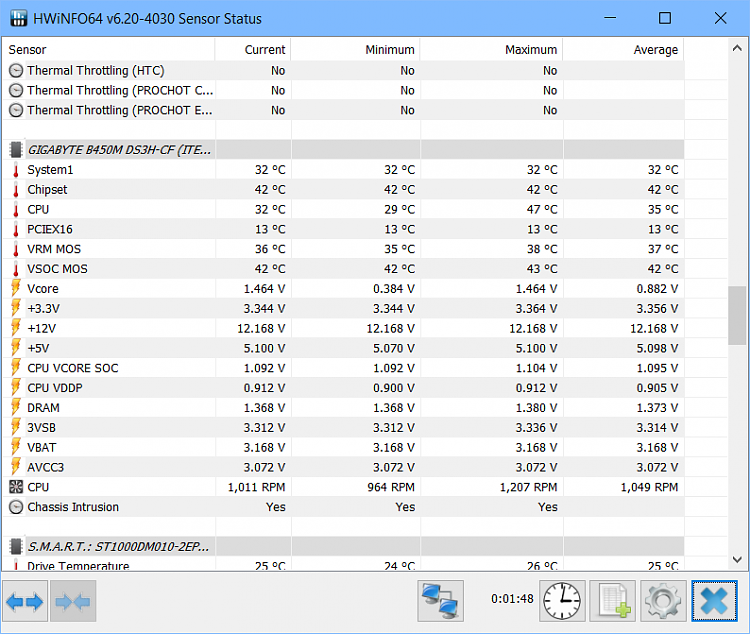Click the DRAM voltage bolt icon

(x=16, y=408)
